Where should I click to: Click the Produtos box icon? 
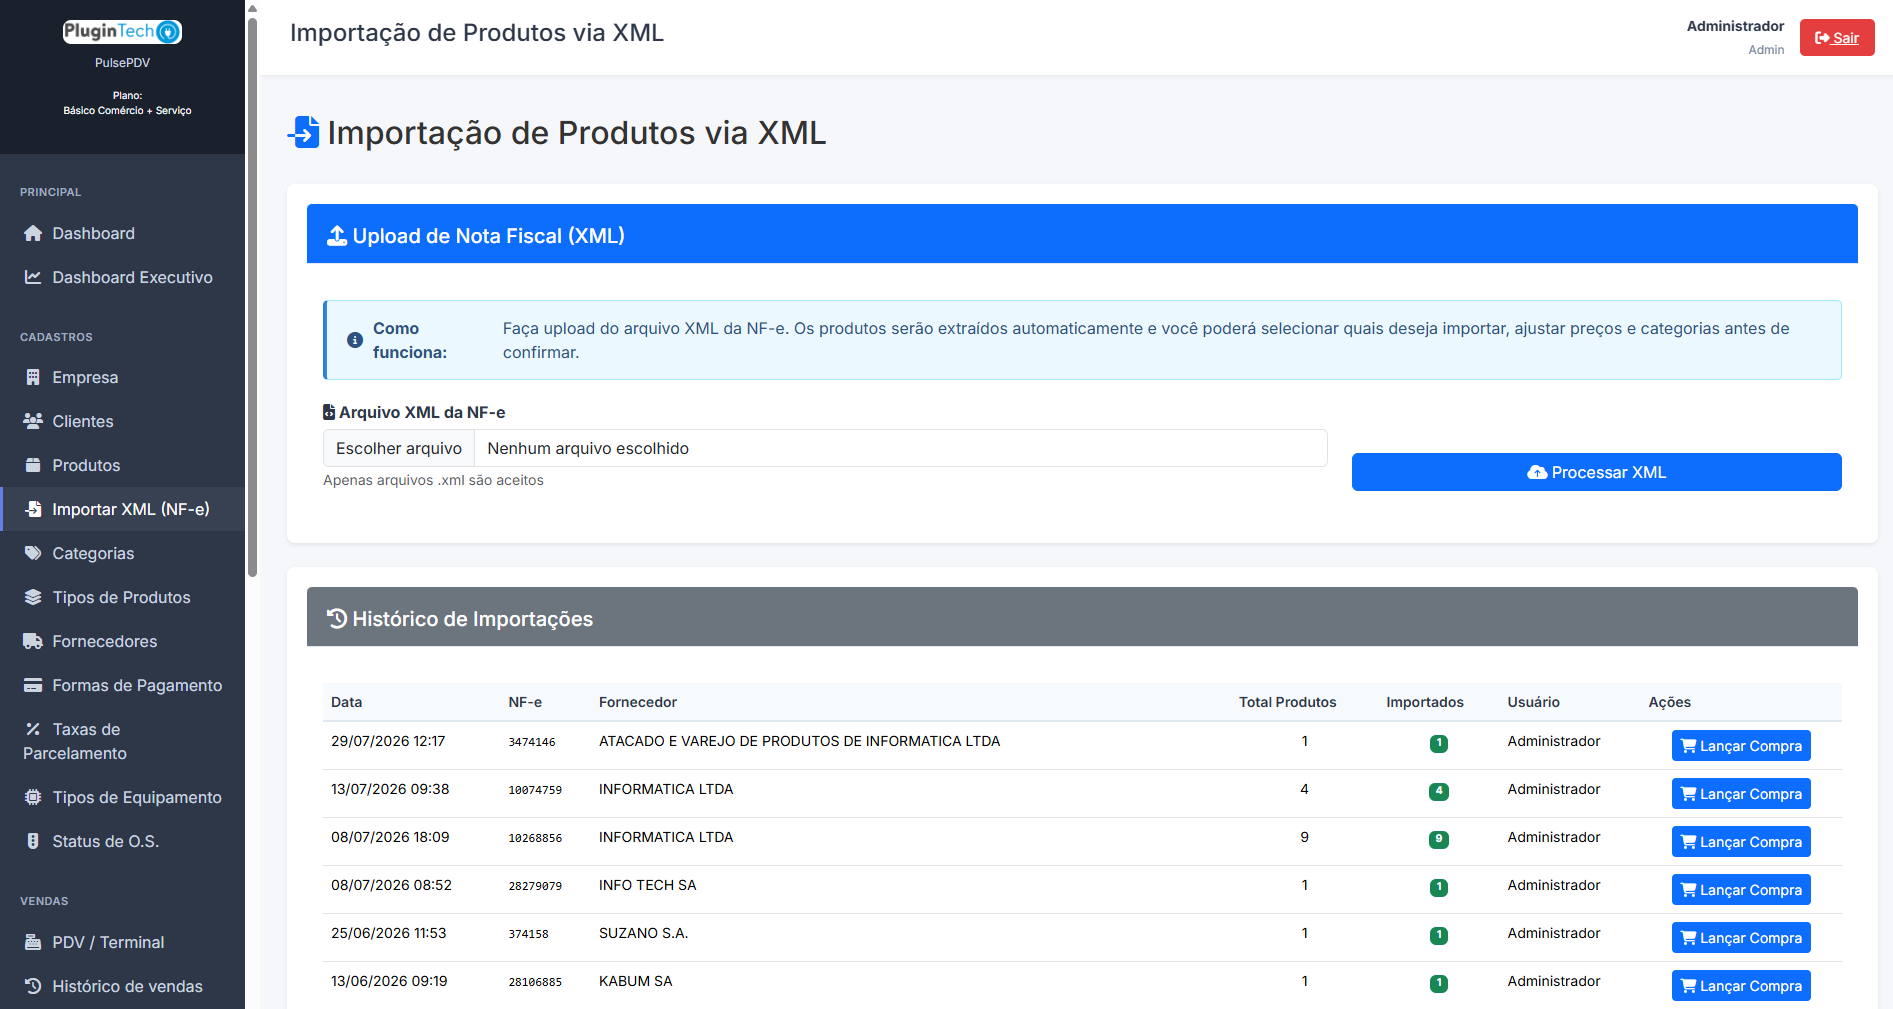coord(33,465)
